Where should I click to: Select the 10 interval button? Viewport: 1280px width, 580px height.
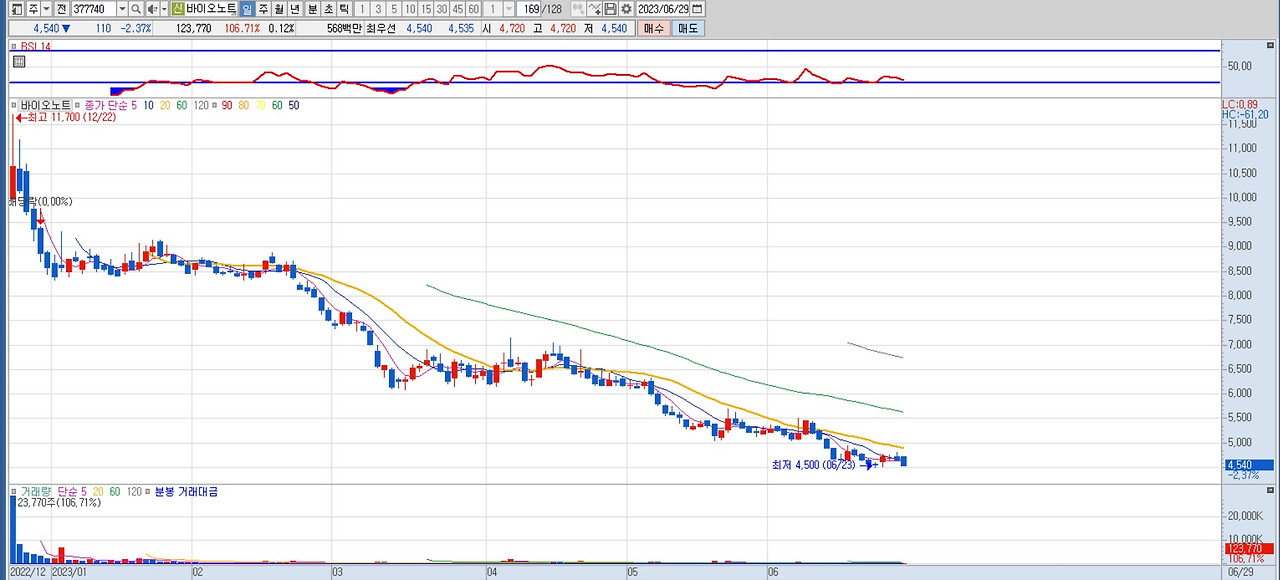tap(410, 9)
